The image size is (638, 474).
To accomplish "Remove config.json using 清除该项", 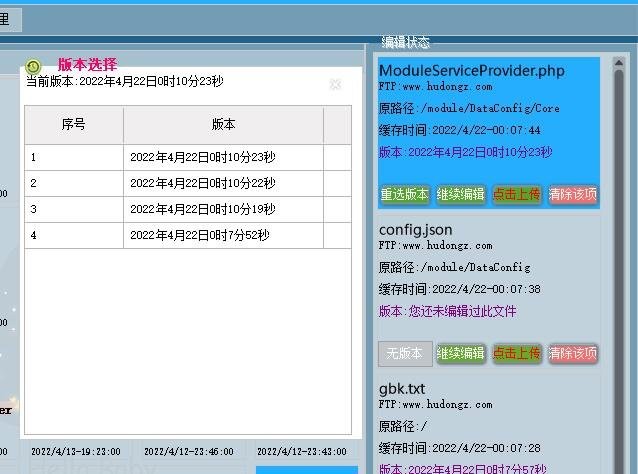I will (x=573, y=353).
